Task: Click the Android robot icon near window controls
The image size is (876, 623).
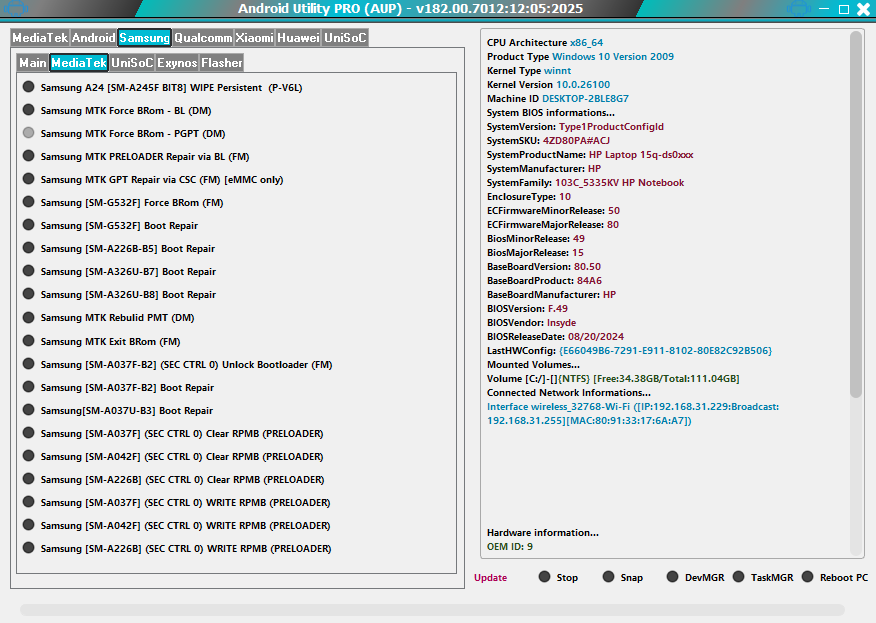Action: point(799,8)
